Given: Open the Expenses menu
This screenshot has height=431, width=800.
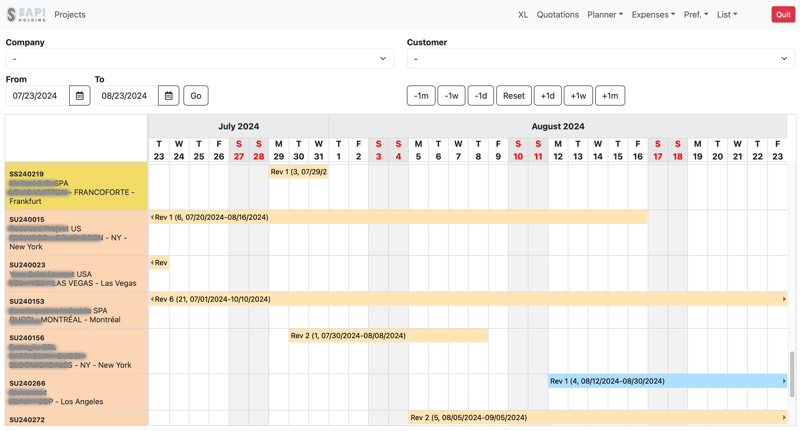Looking at the screenshot, I should [x=653, y=15].
